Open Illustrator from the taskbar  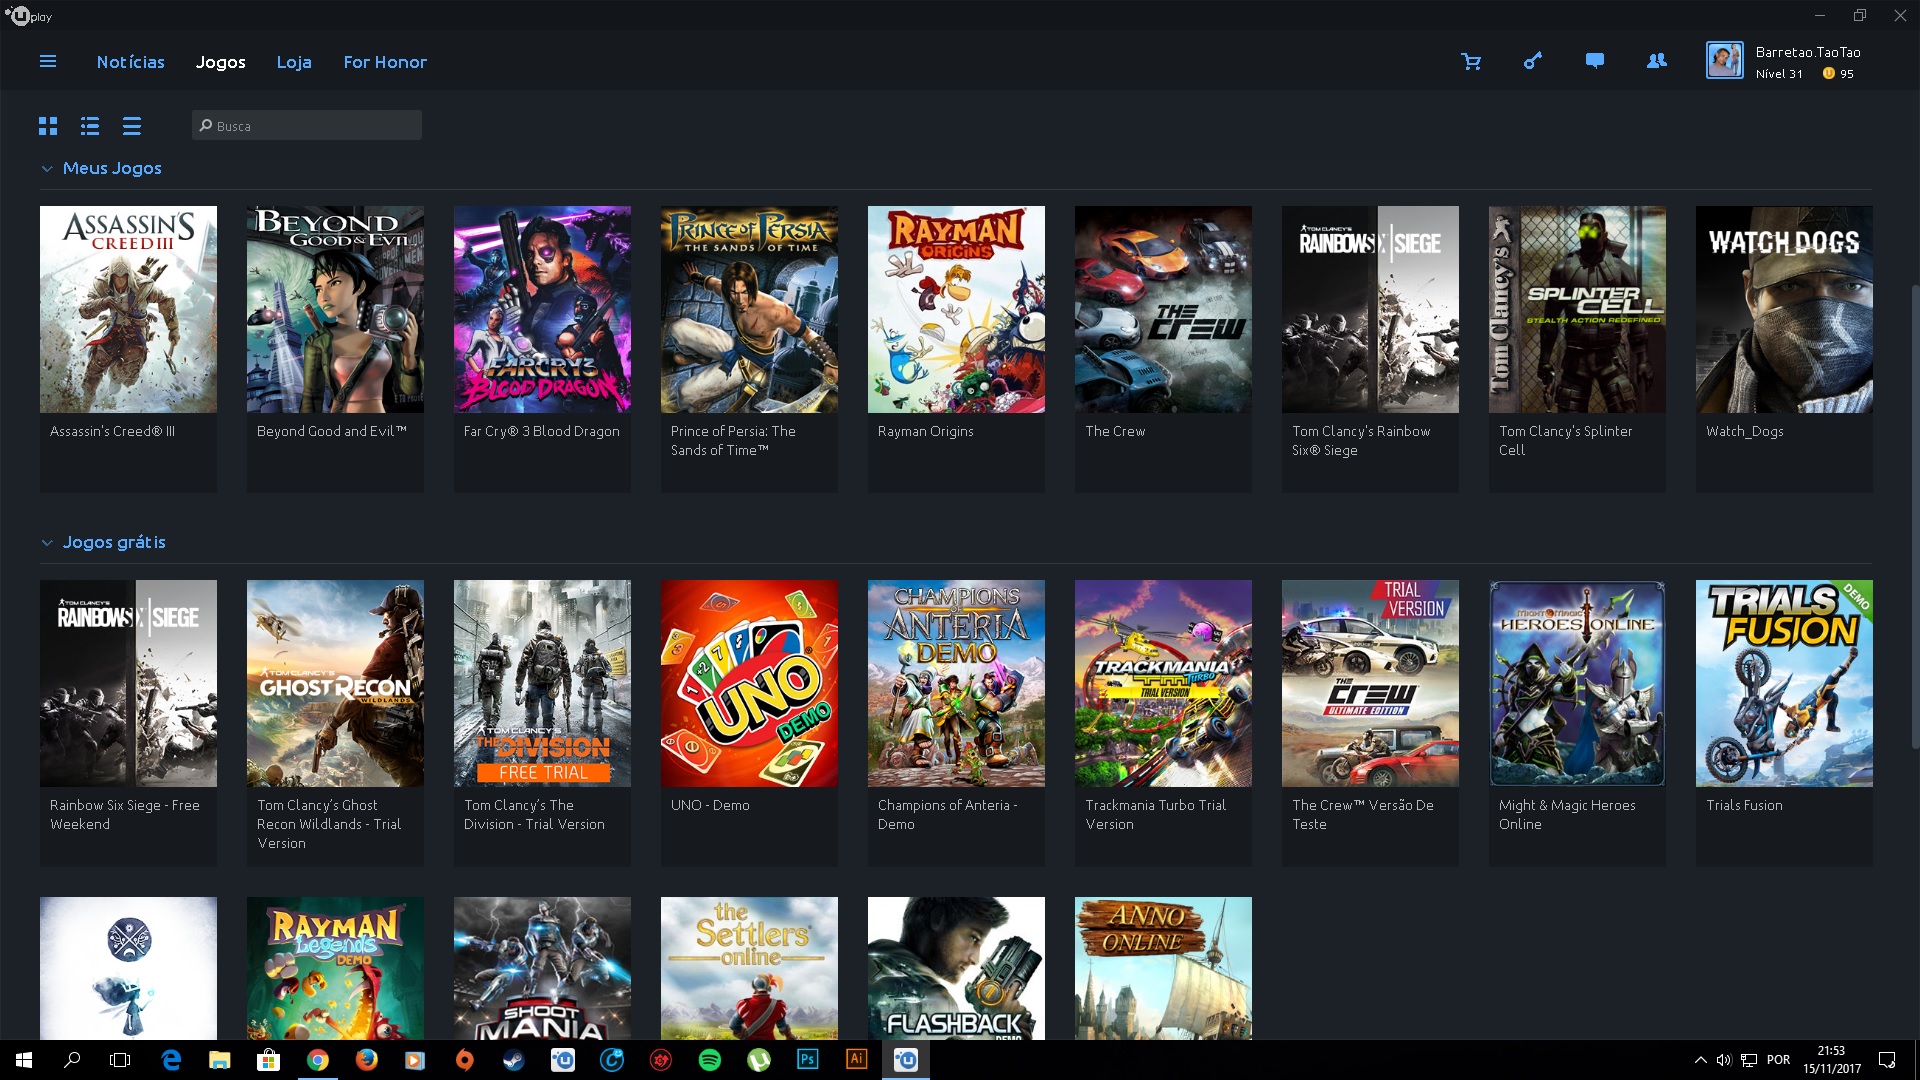point(857,1060)
